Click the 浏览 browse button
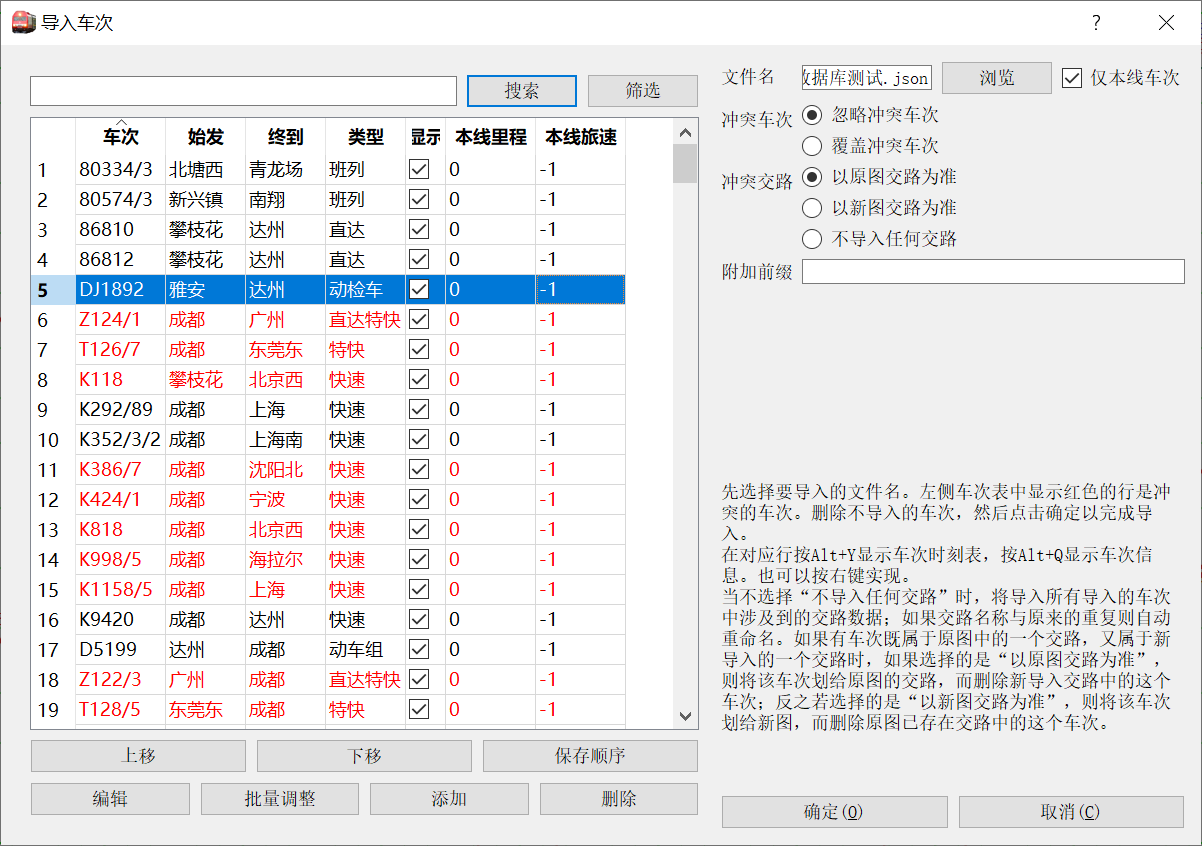 click(x=997, y=78)
